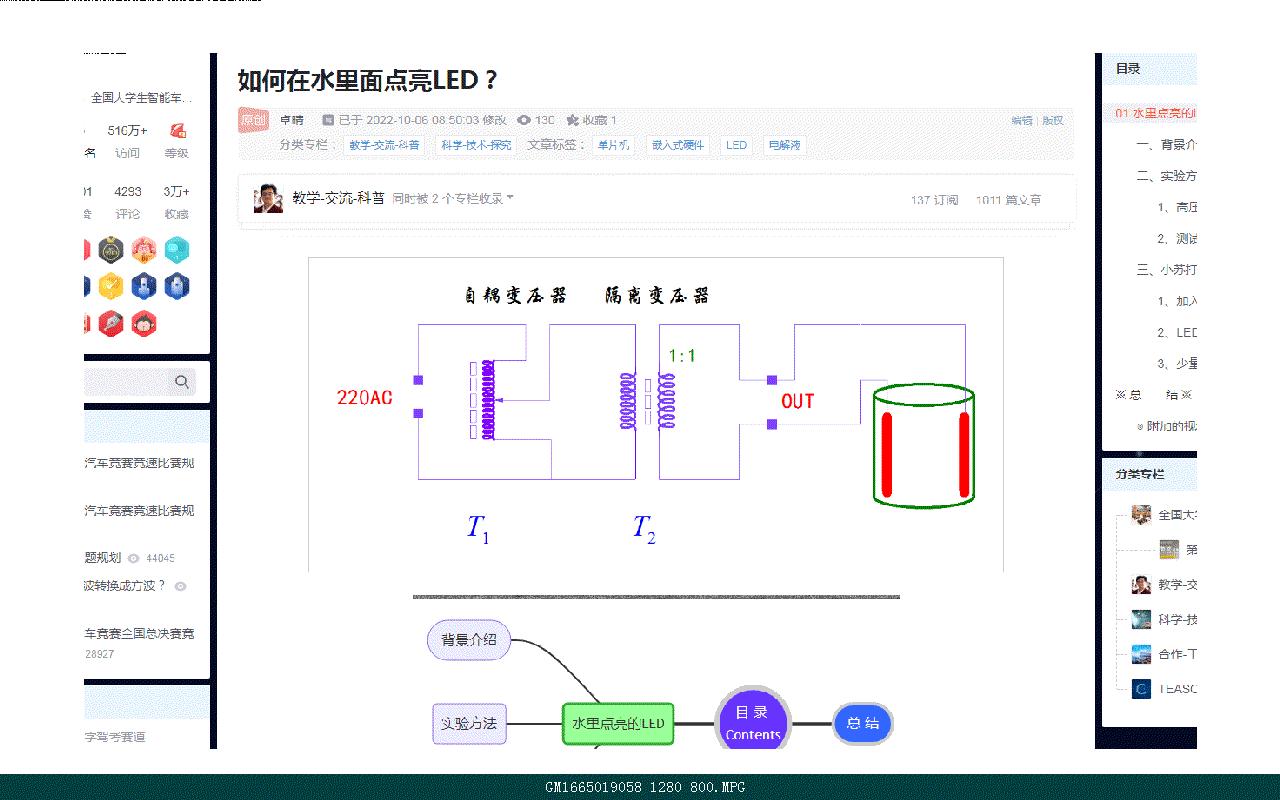
Task: Click the purple 目录 Contents node in the mind map
Action: tap(752, 722)
